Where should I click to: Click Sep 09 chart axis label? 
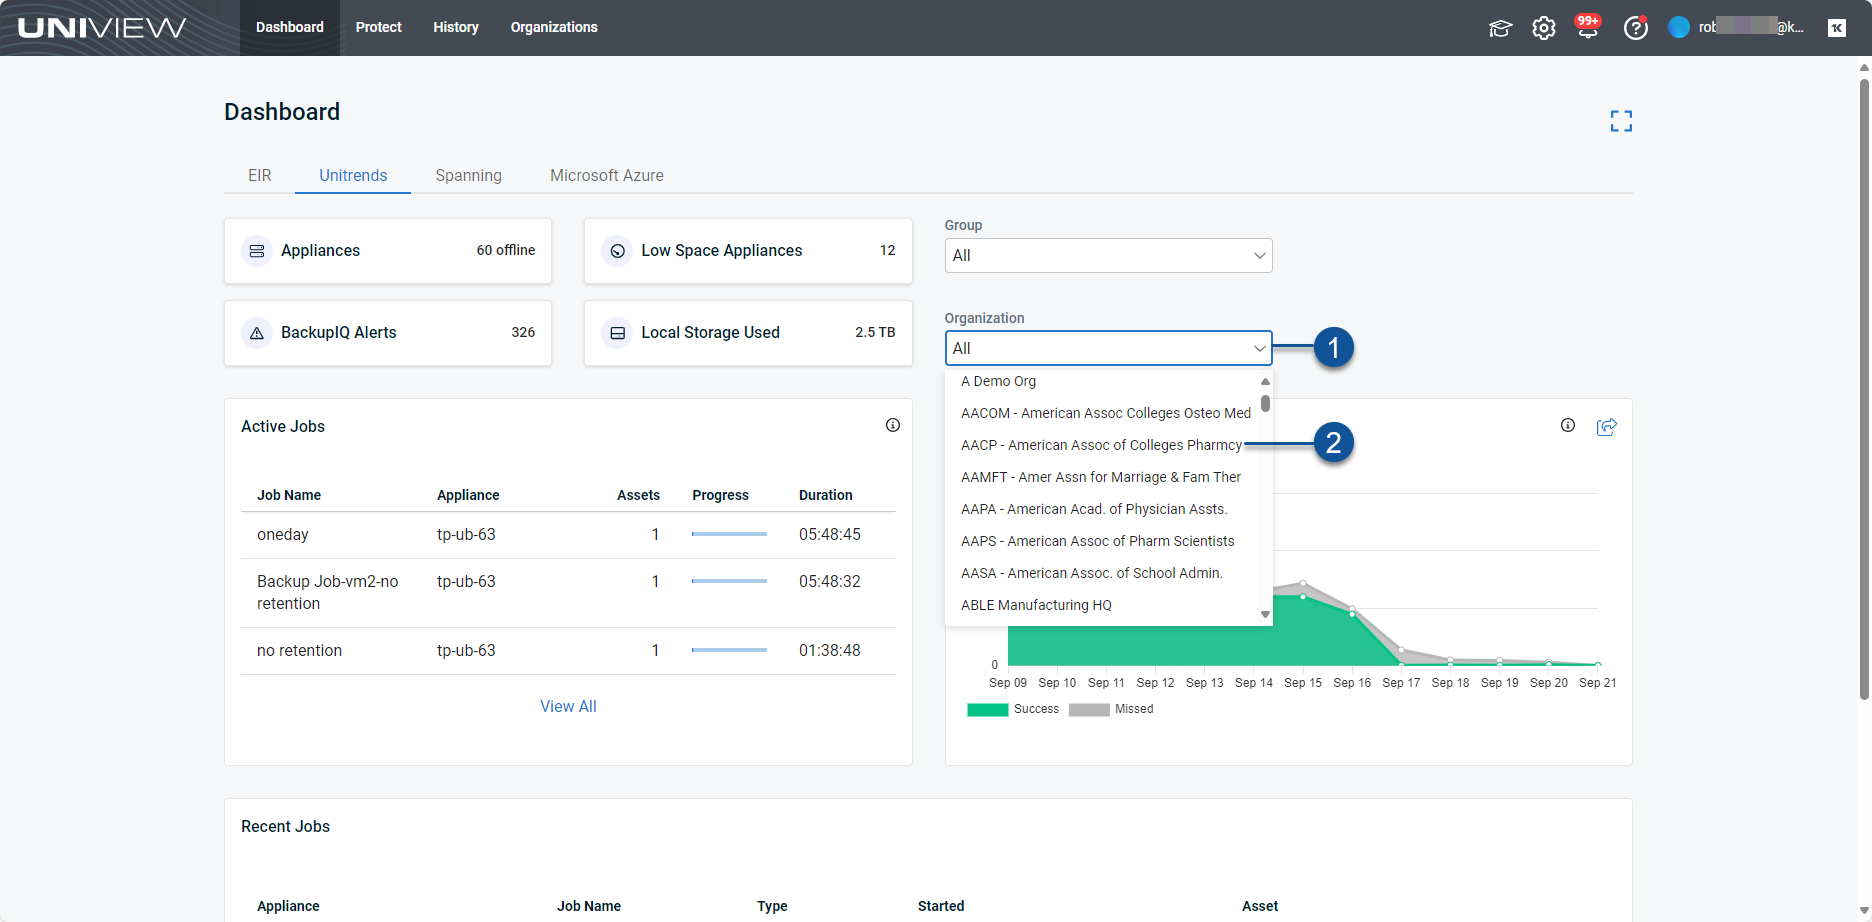point(1008,683)
